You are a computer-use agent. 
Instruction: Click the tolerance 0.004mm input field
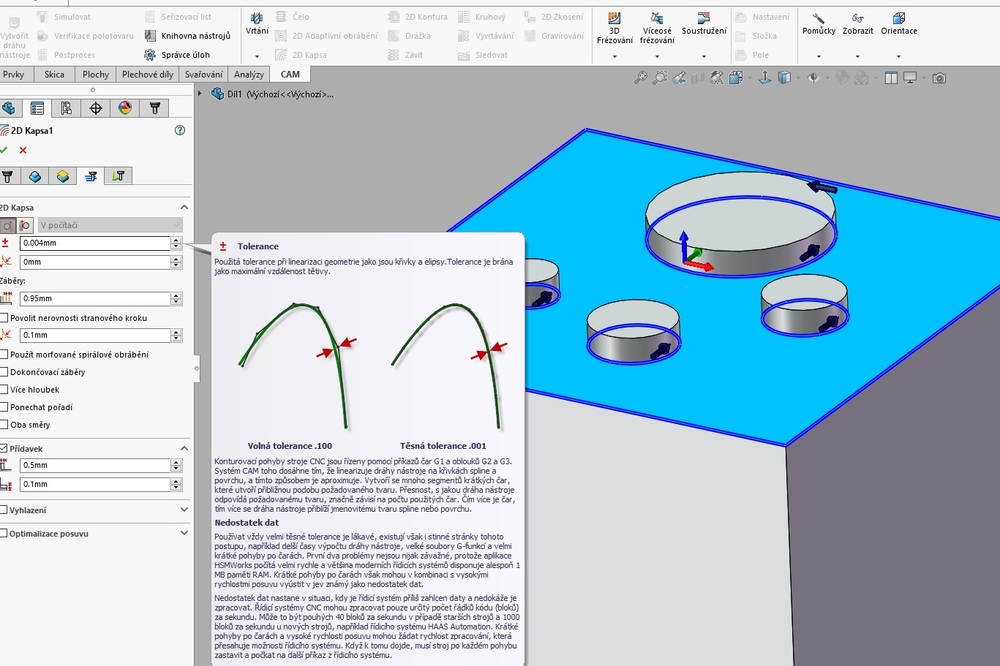pyautogui.click(x=95, y=243)
